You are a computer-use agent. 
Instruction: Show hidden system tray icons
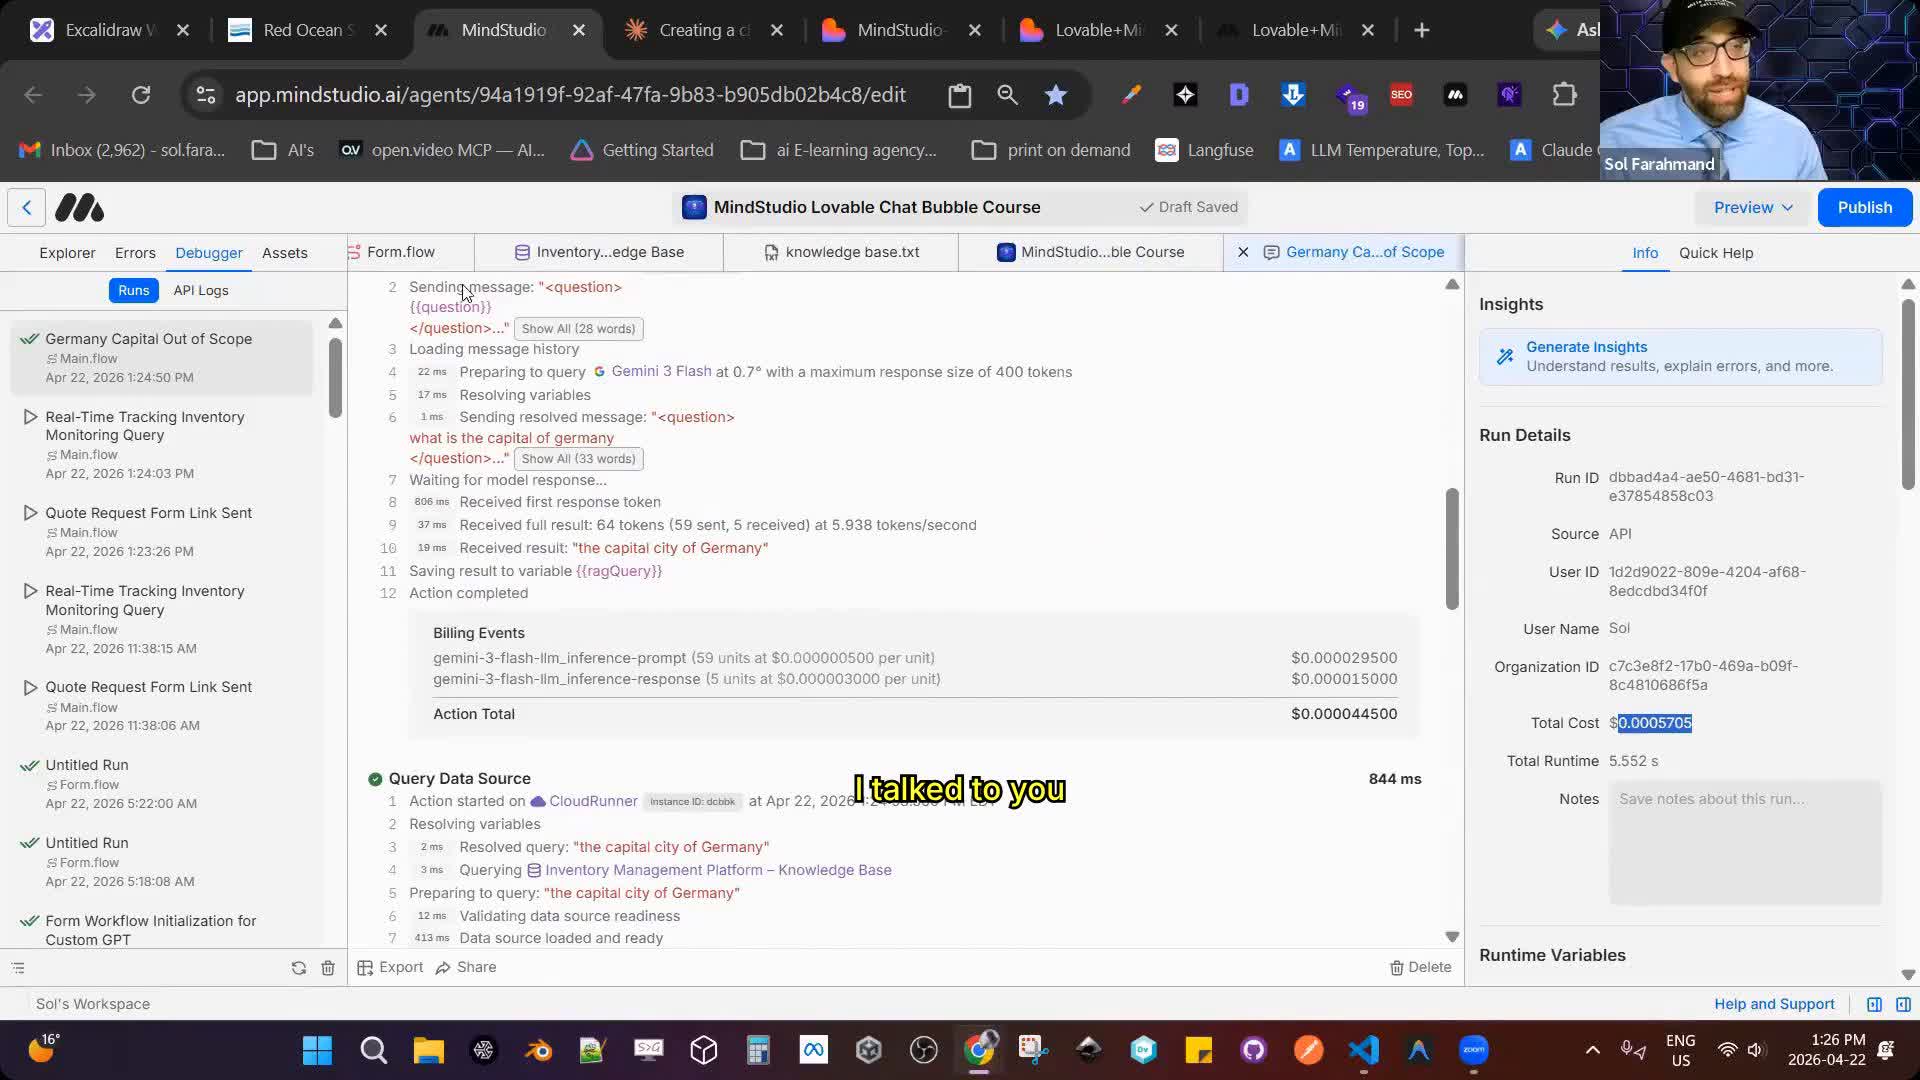tap(1593, 1050)
